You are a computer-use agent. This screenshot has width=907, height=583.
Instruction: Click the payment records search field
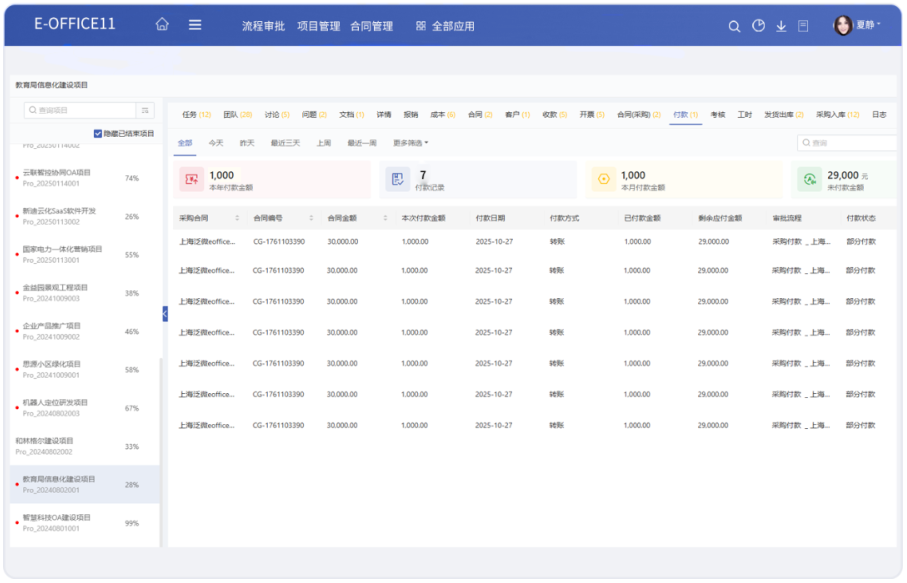pyautogui.click(x=850, y=143)
